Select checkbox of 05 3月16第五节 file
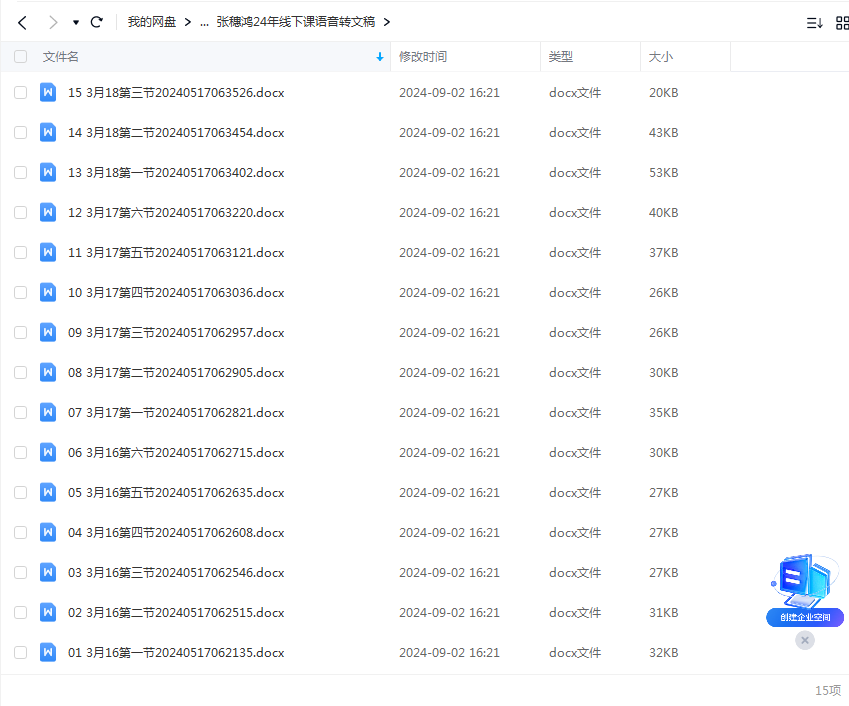 point(21,493)
